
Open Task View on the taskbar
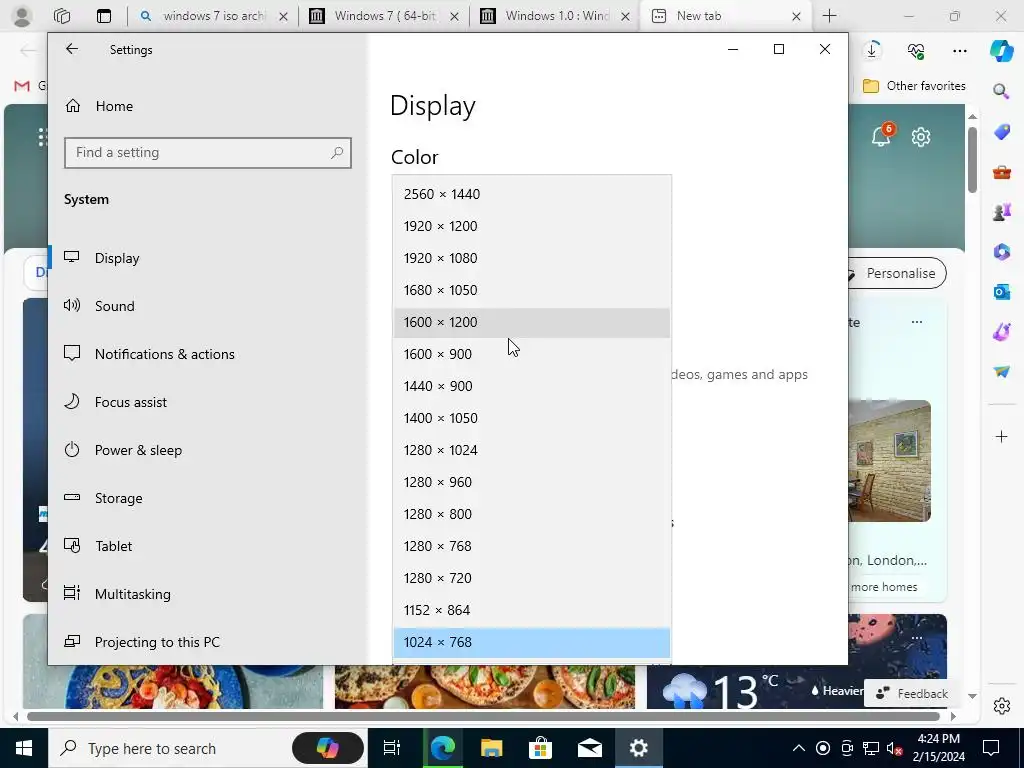tap(391, 748)
